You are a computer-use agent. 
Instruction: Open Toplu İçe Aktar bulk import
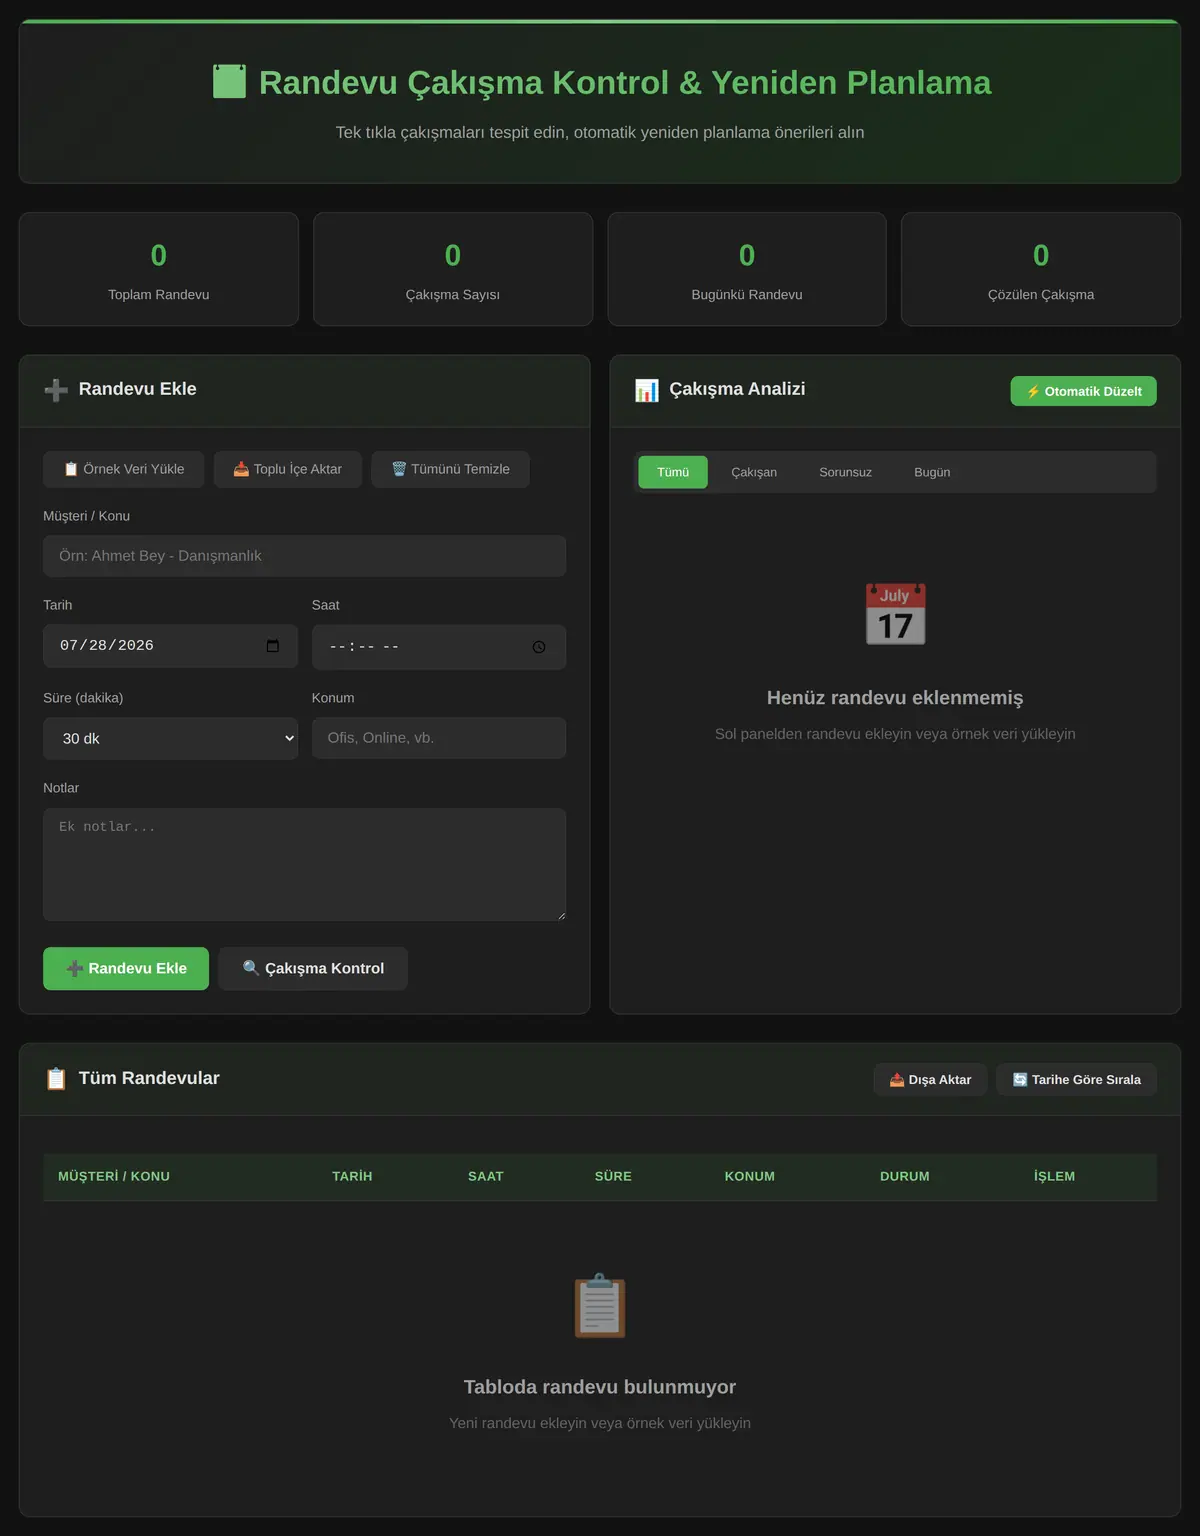[287, 469]
